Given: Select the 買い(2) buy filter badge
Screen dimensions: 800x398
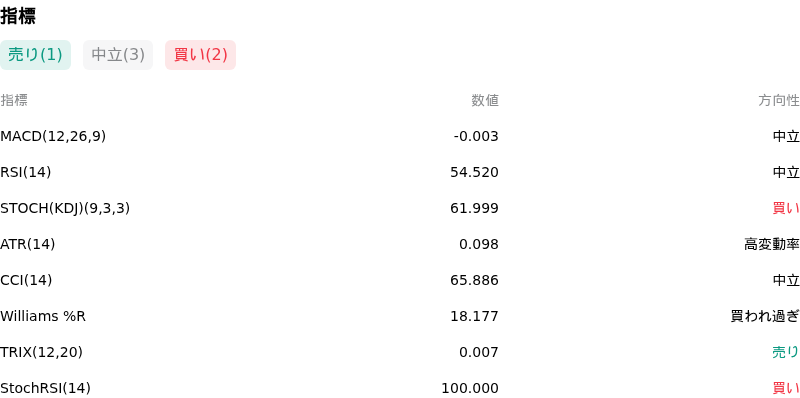Looking at the screenshot, I should pos(201,55).
